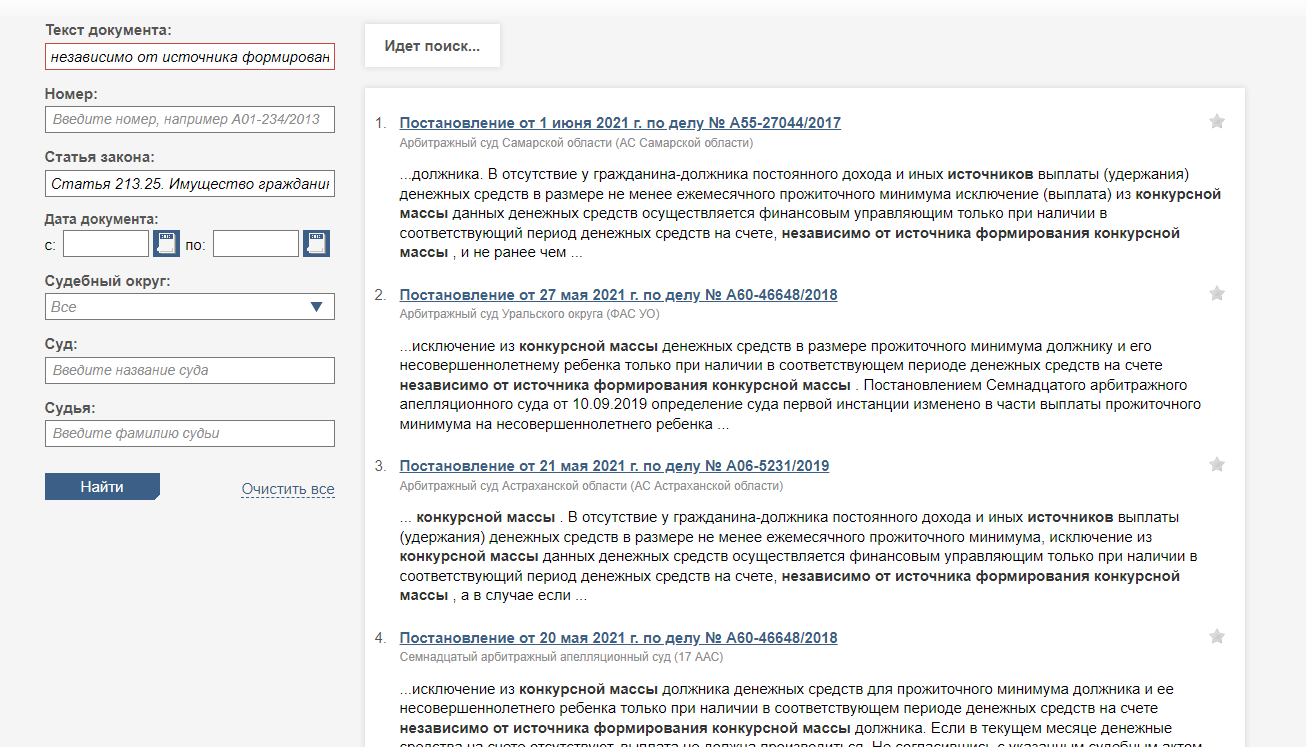The height and width of the screenshot is (747, 1306).
Task: Select the Статья закона field
Action: (190, 184)
